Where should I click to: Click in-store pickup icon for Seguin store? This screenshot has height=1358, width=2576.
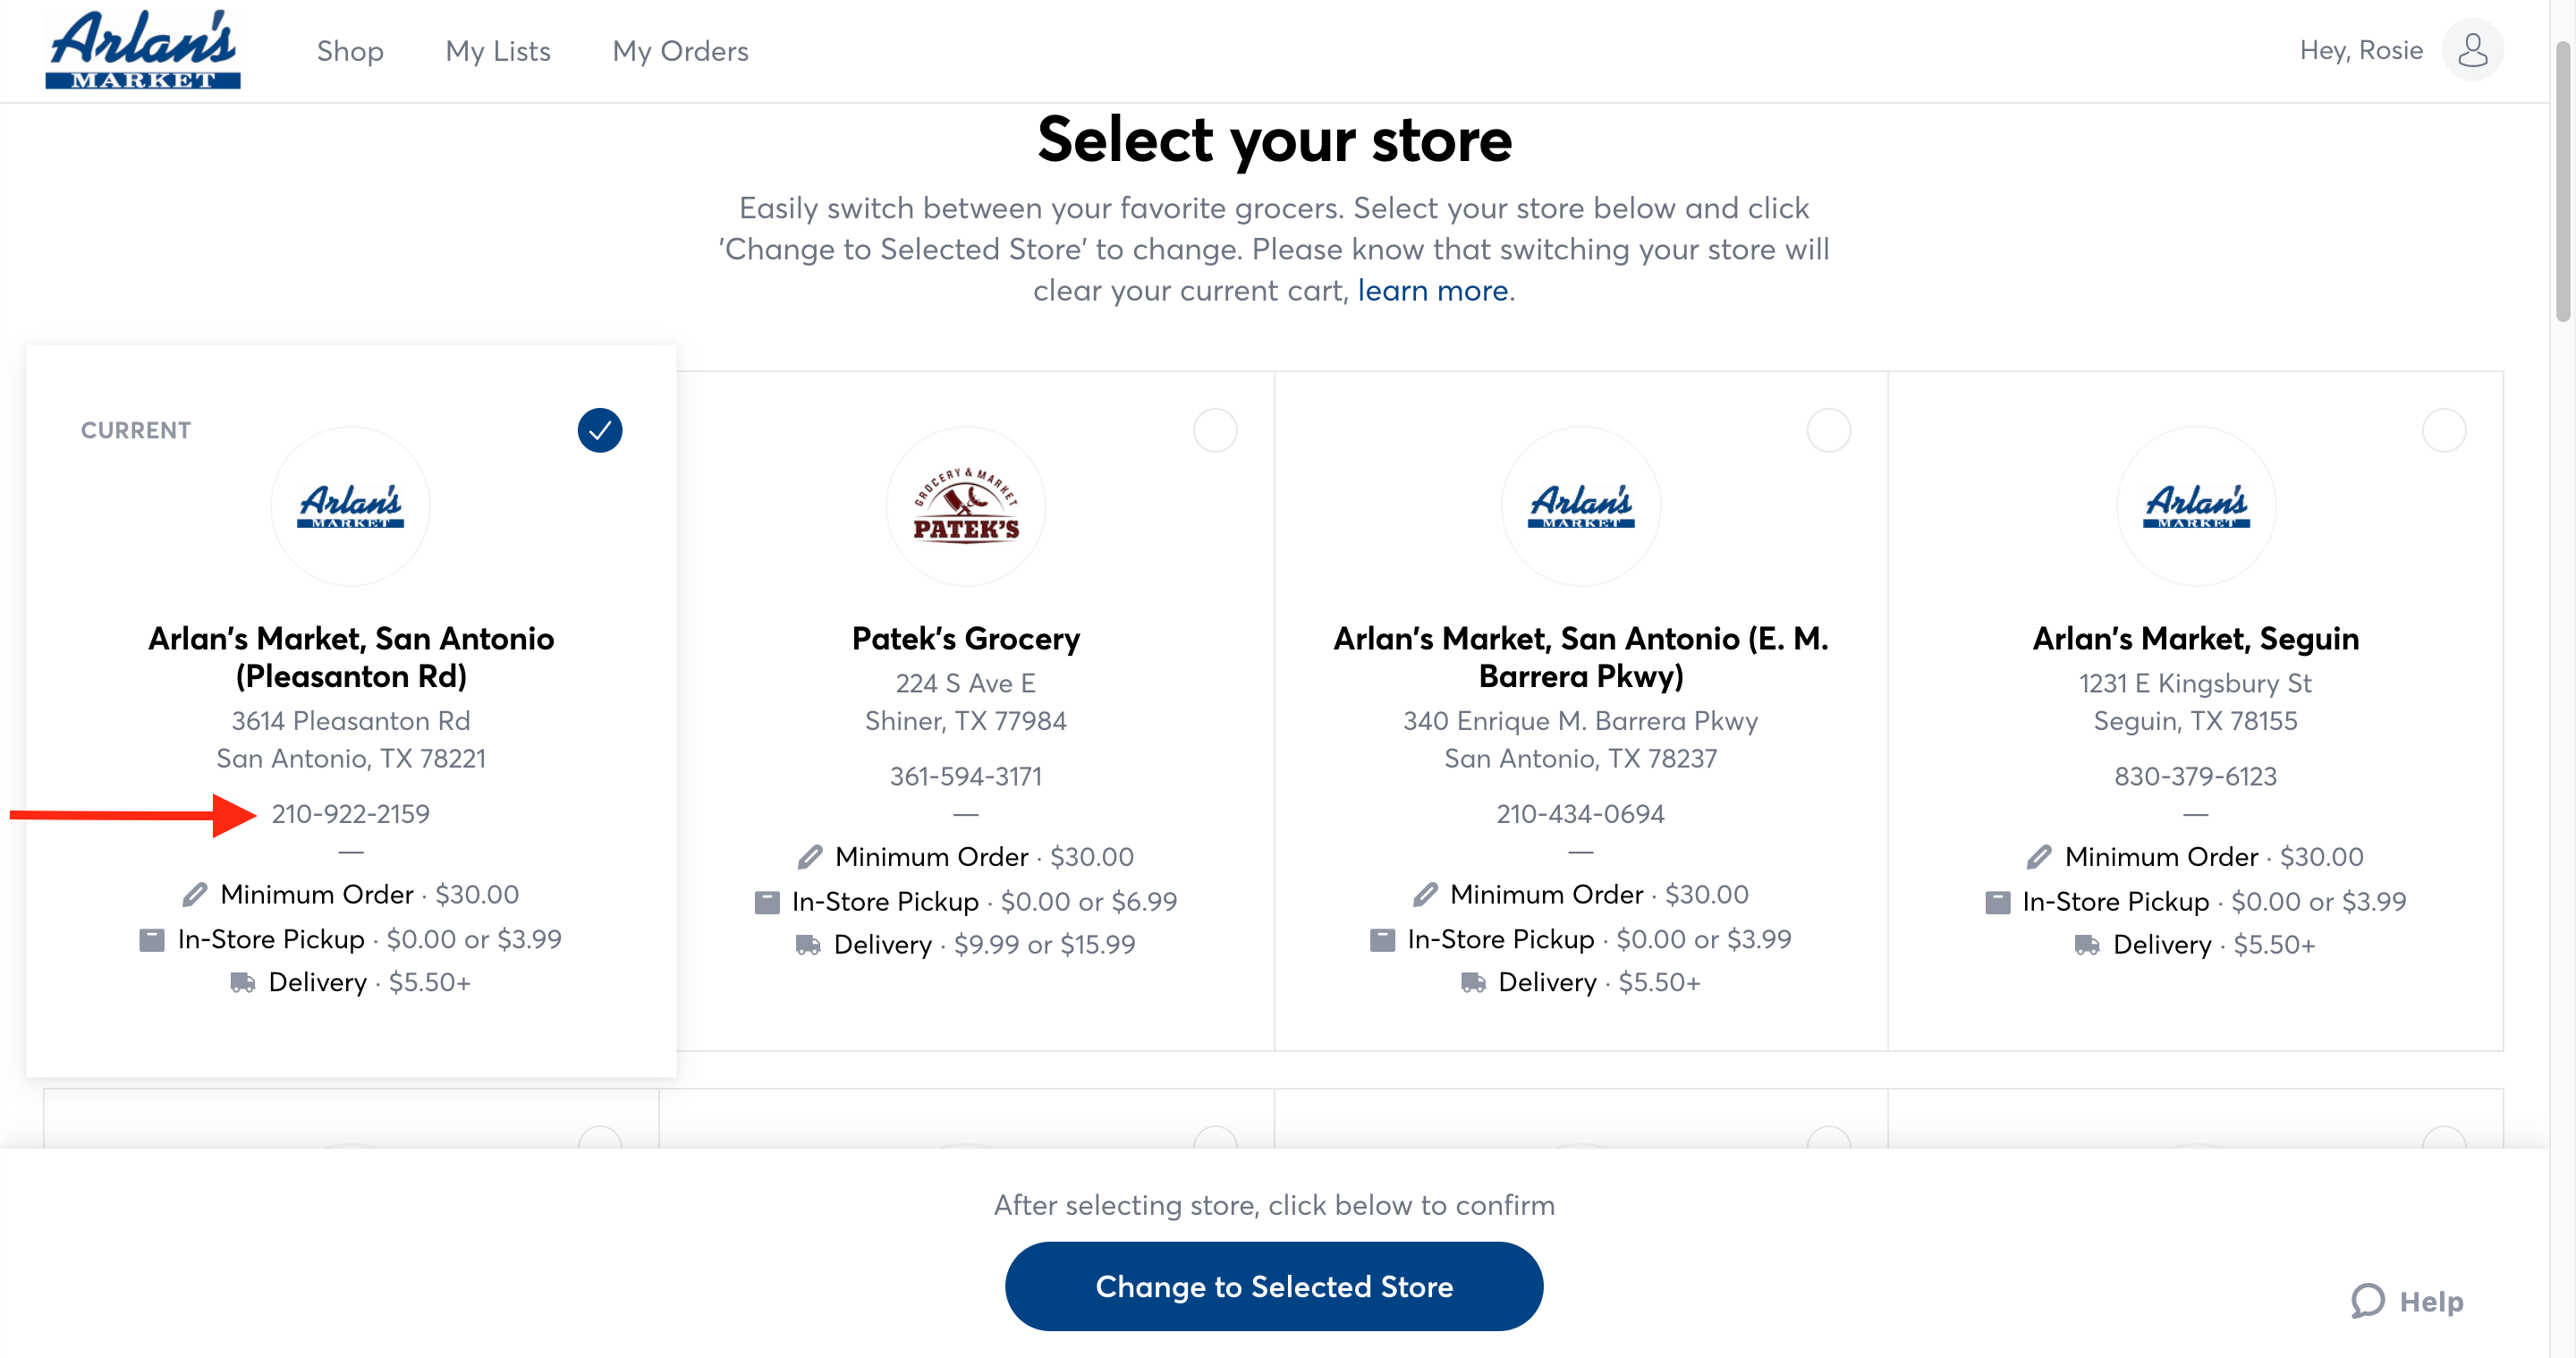1997,902
